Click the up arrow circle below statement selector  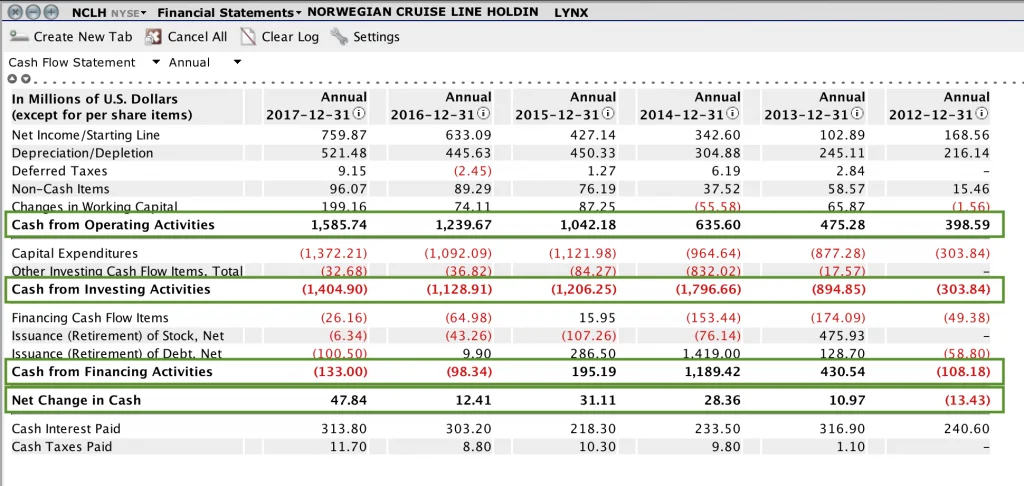pos(12,79)
